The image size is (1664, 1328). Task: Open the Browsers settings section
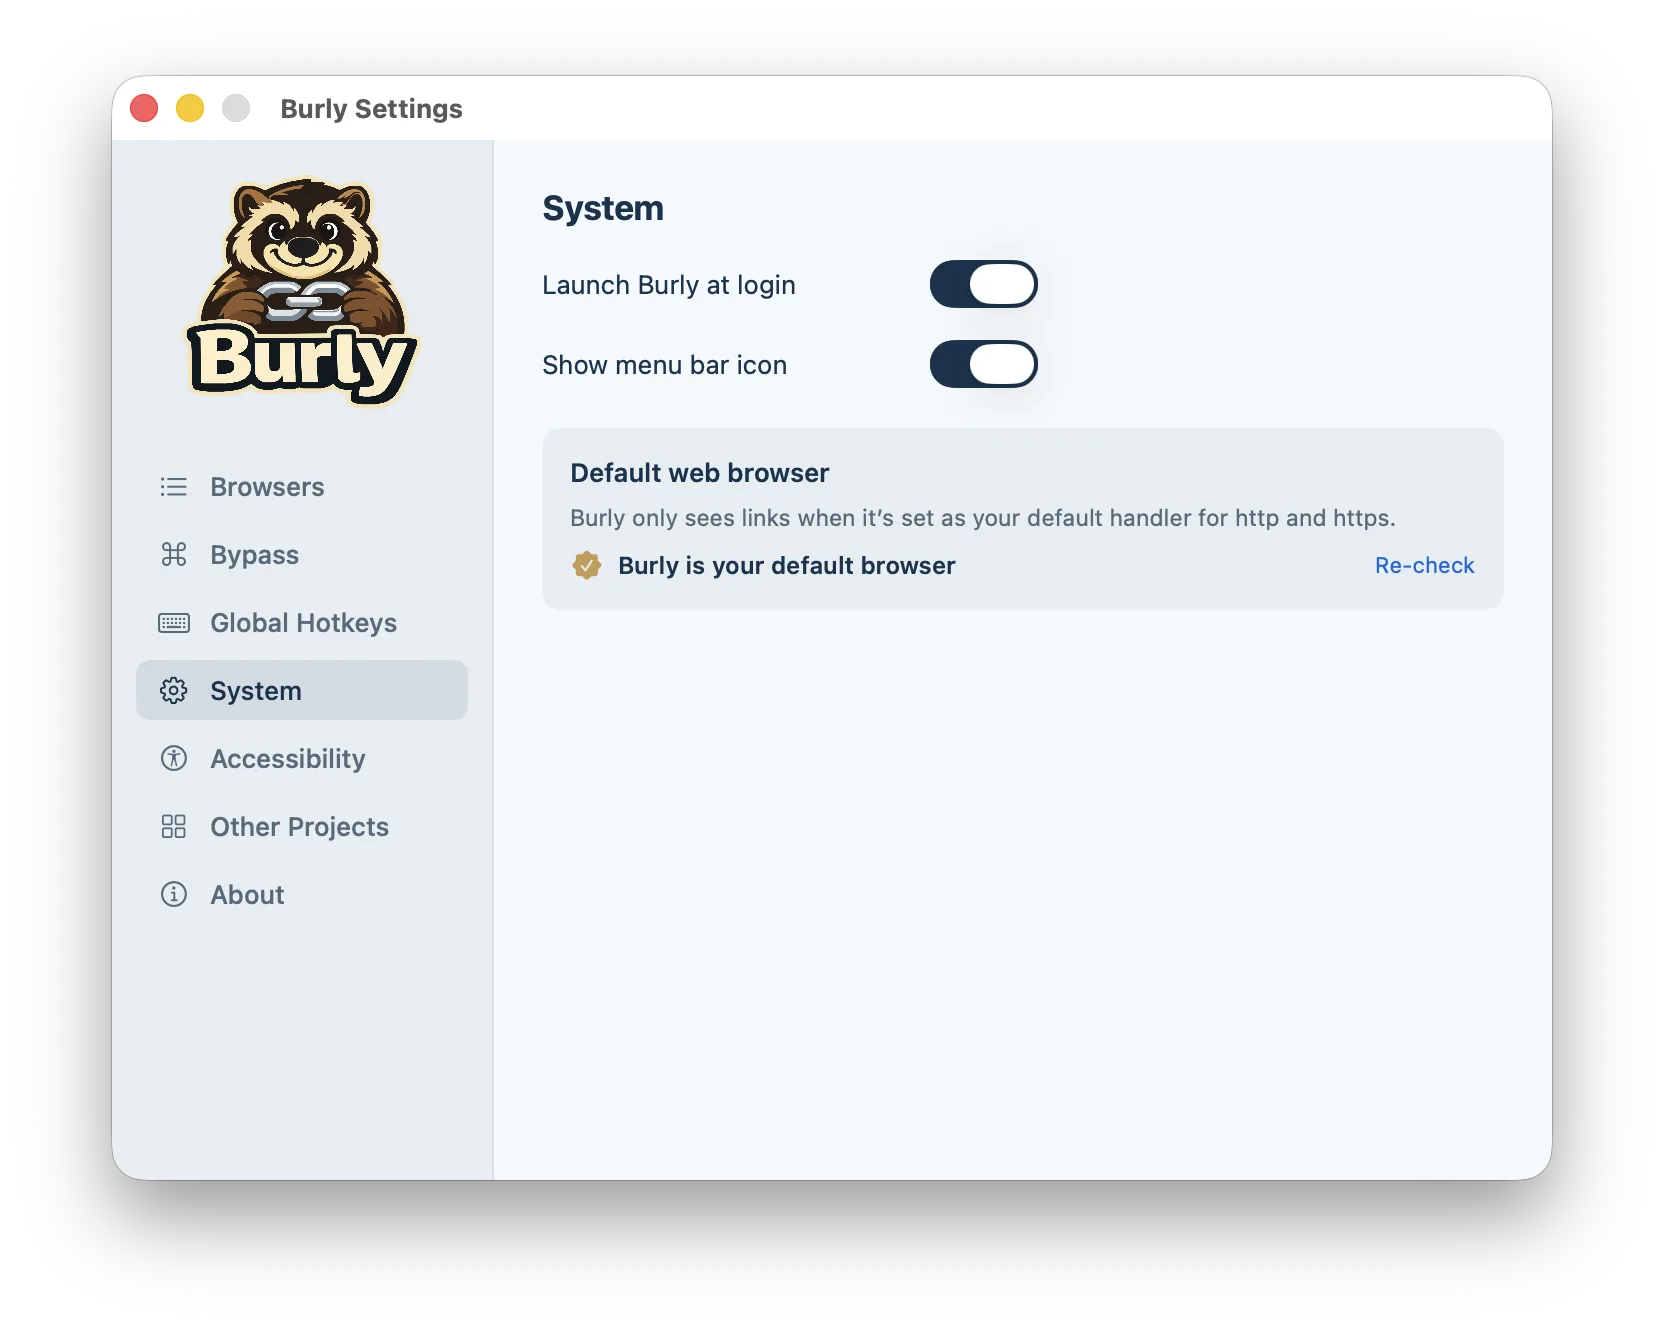click(302, 487)
